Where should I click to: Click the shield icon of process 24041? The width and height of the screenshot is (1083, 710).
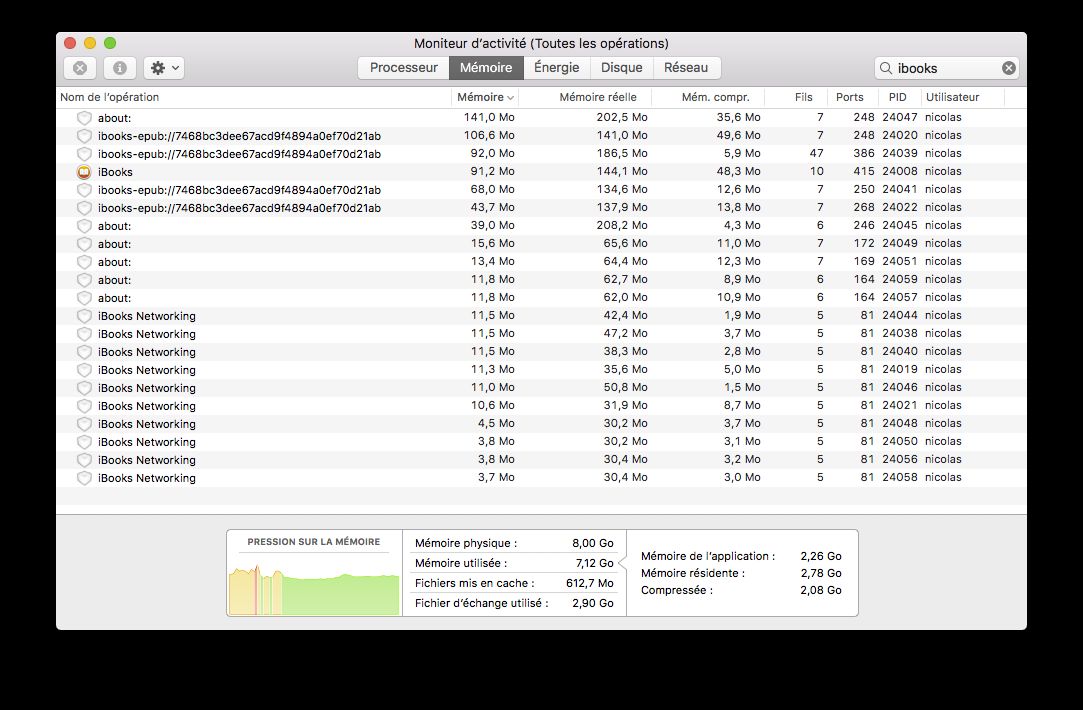(x=84, y=189)
